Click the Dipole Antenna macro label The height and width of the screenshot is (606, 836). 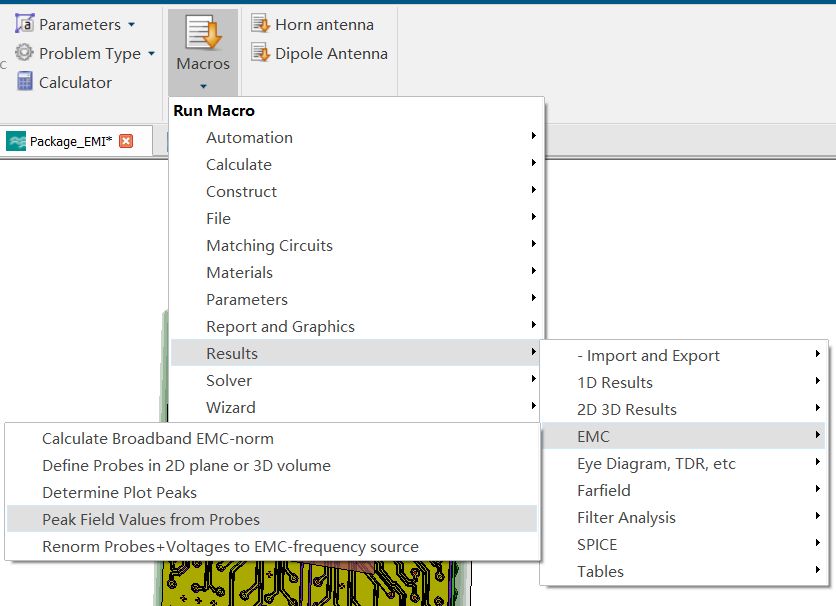coord(331,53)
